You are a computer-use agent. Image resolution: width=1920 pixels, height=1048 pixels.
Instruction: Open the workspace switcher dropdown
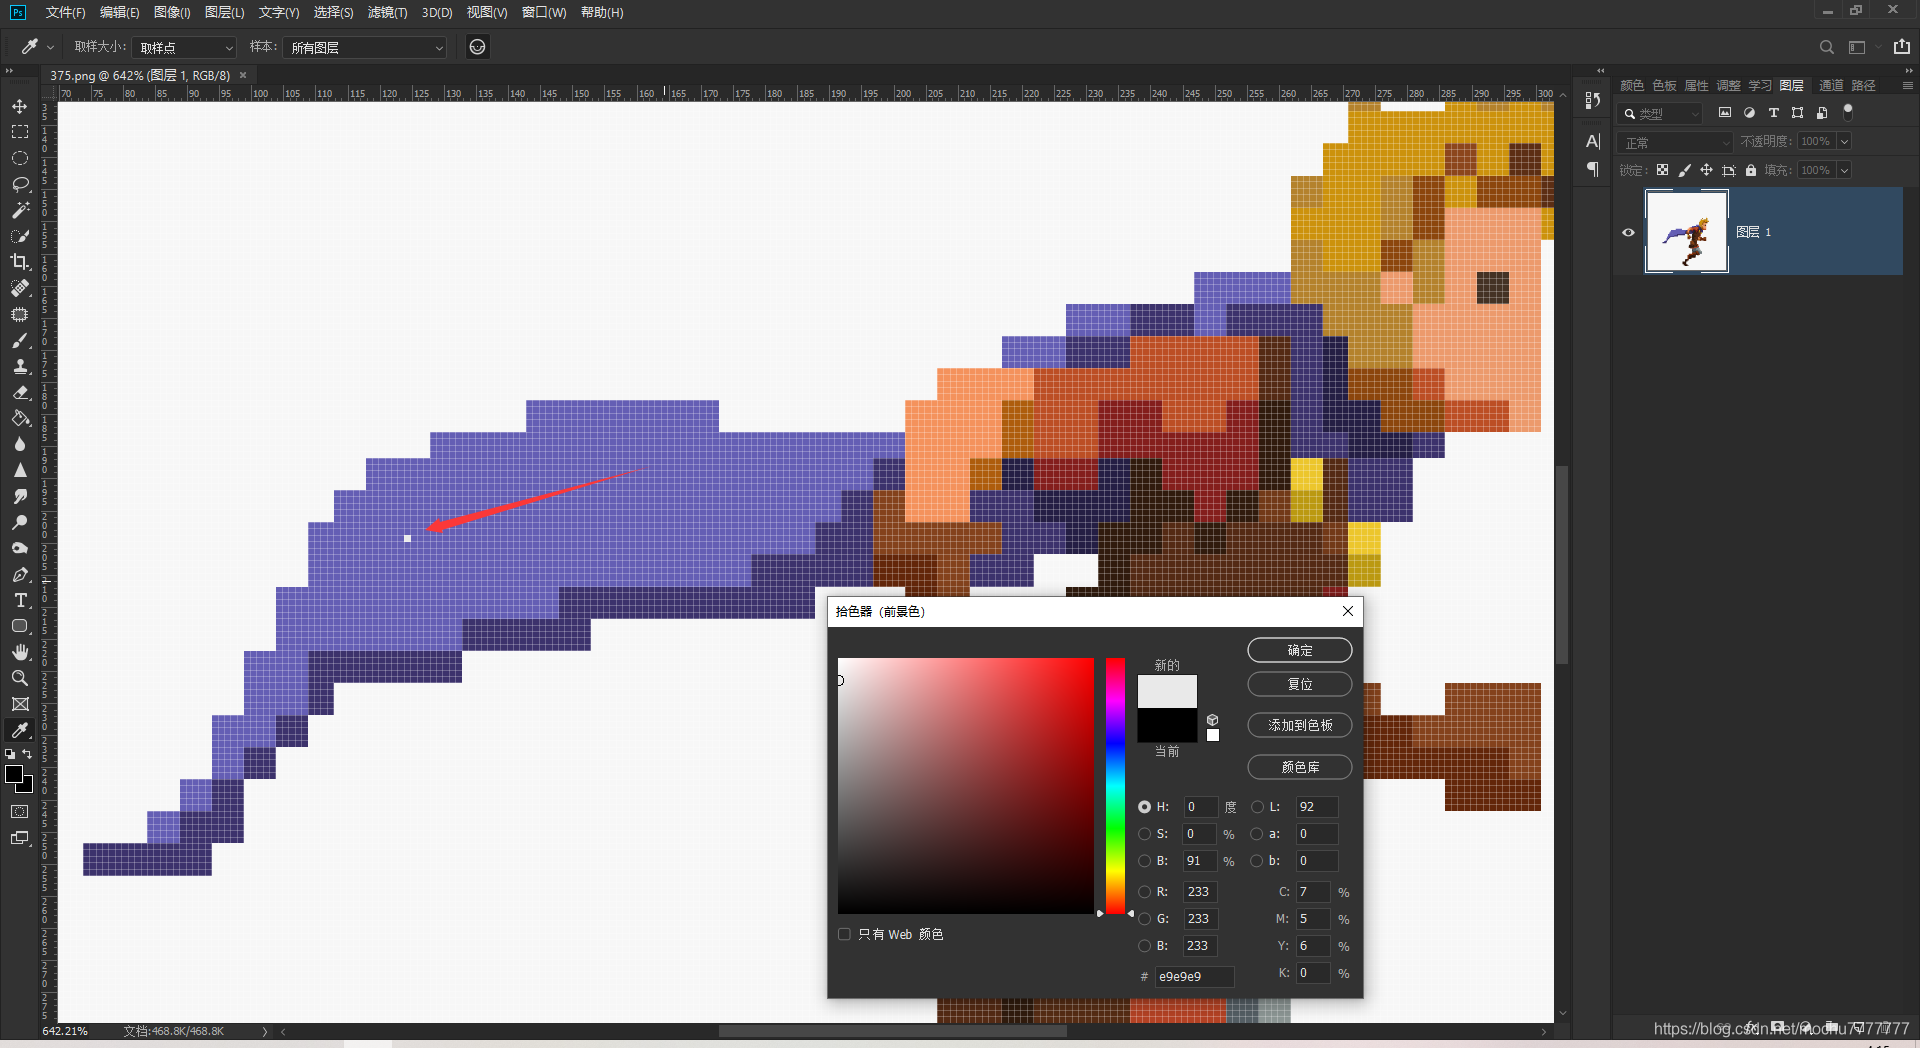[x=1861, y=47]
